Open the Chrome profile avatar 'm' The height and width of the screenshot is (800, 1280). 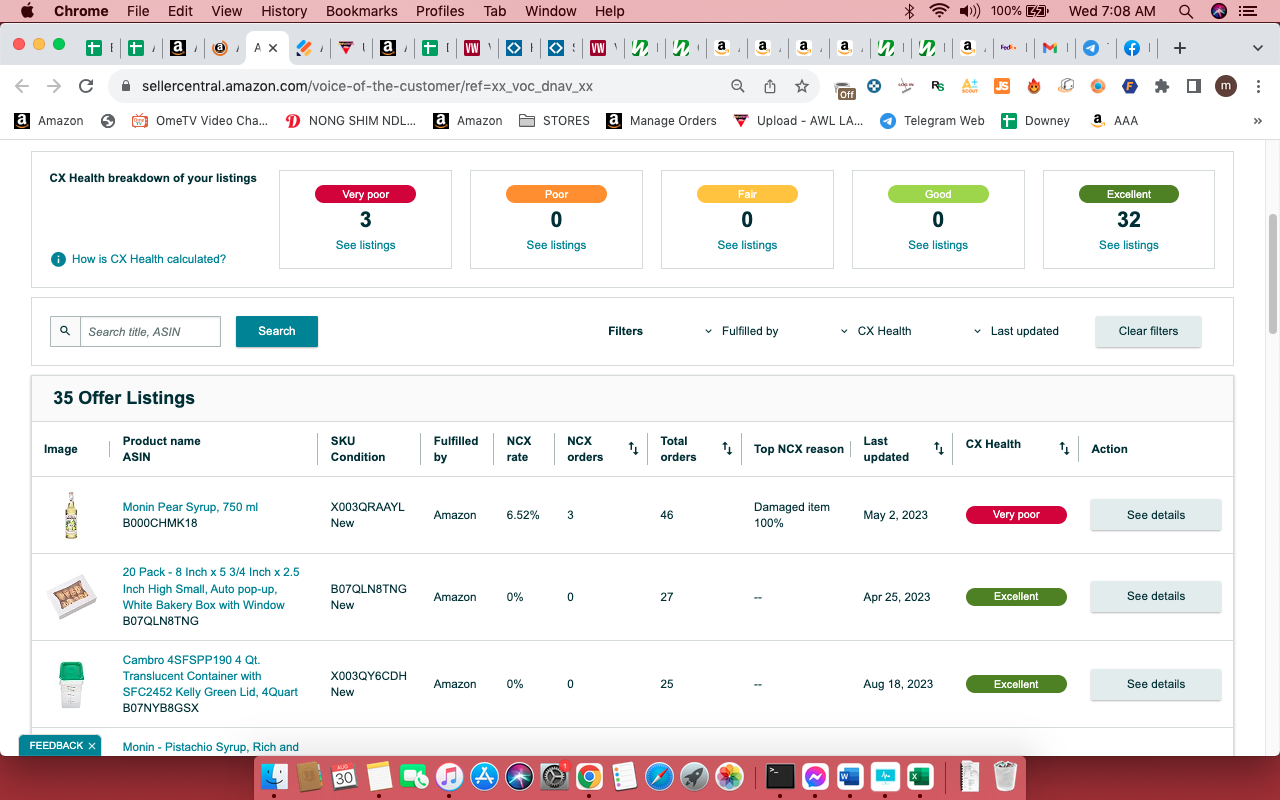1226,86
